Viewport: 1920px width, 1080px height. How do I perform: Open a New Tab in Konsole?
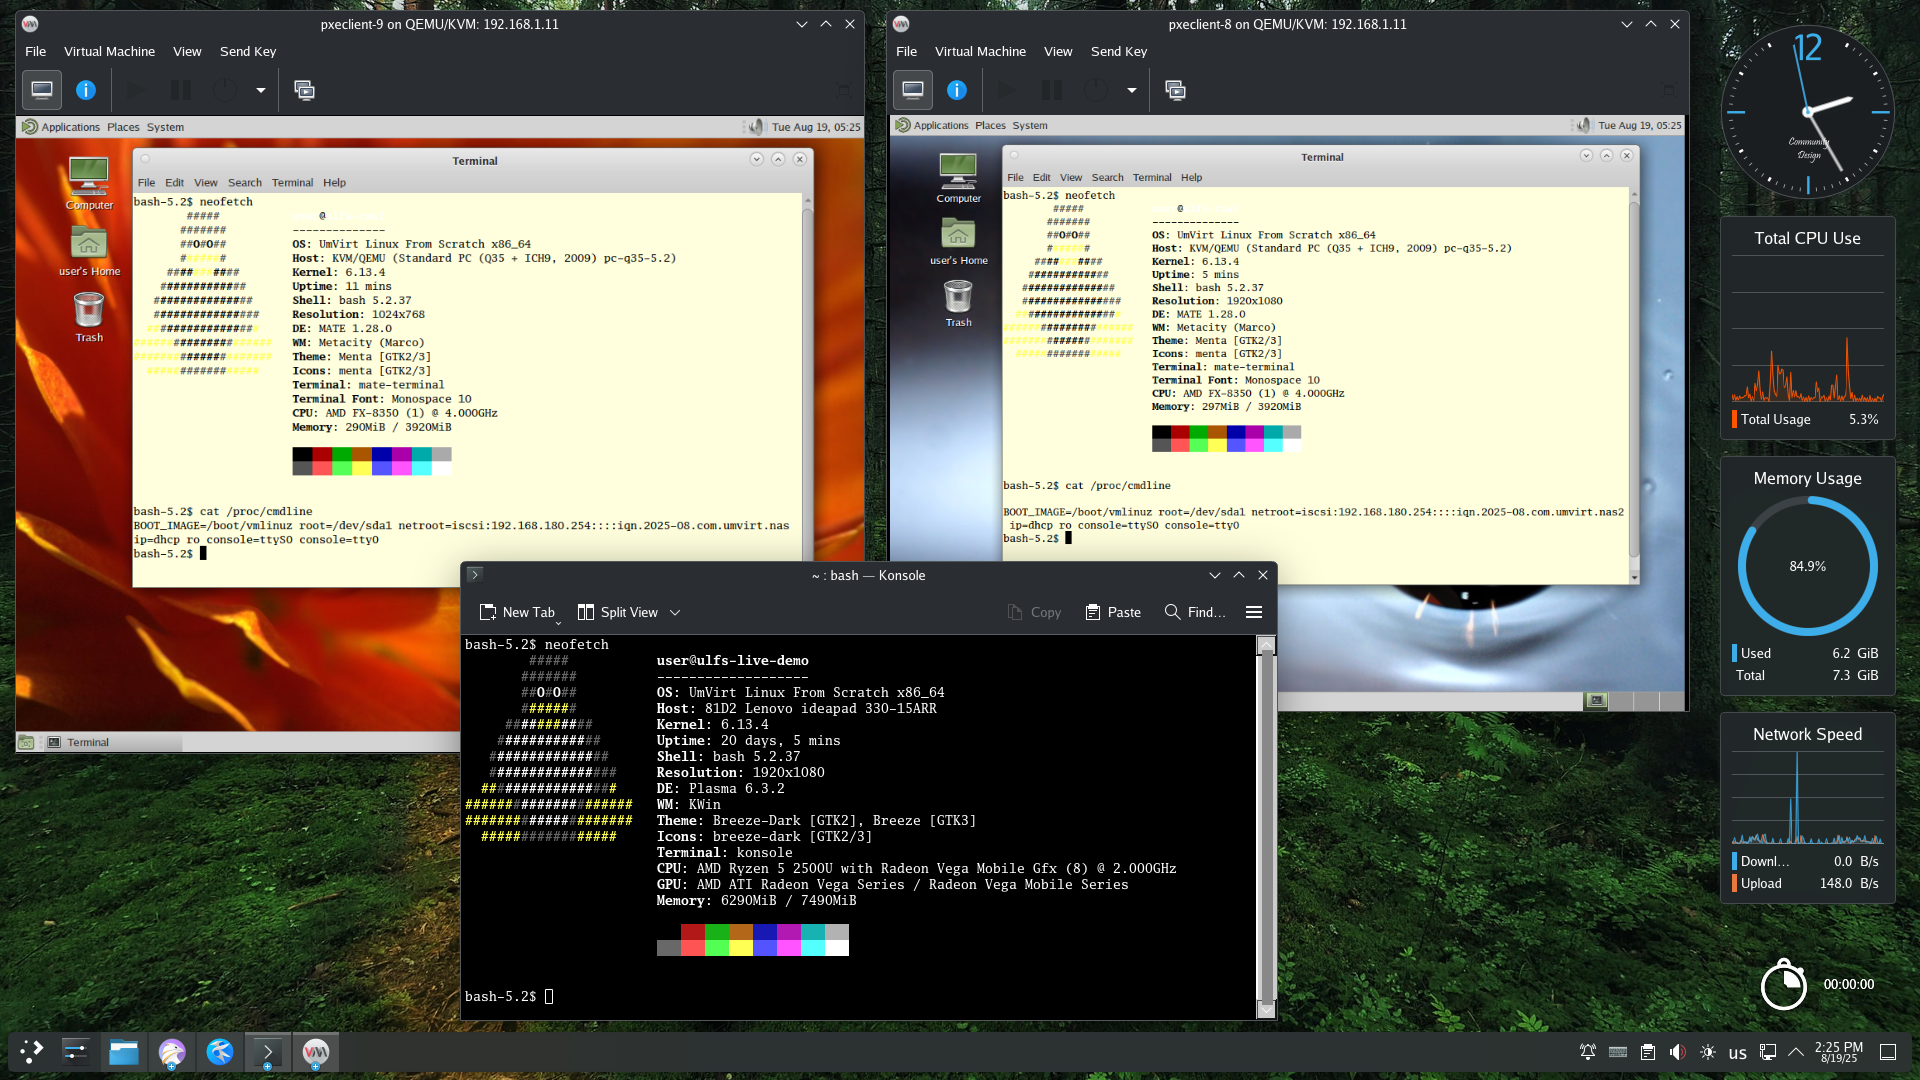click(x=518, y=612)
